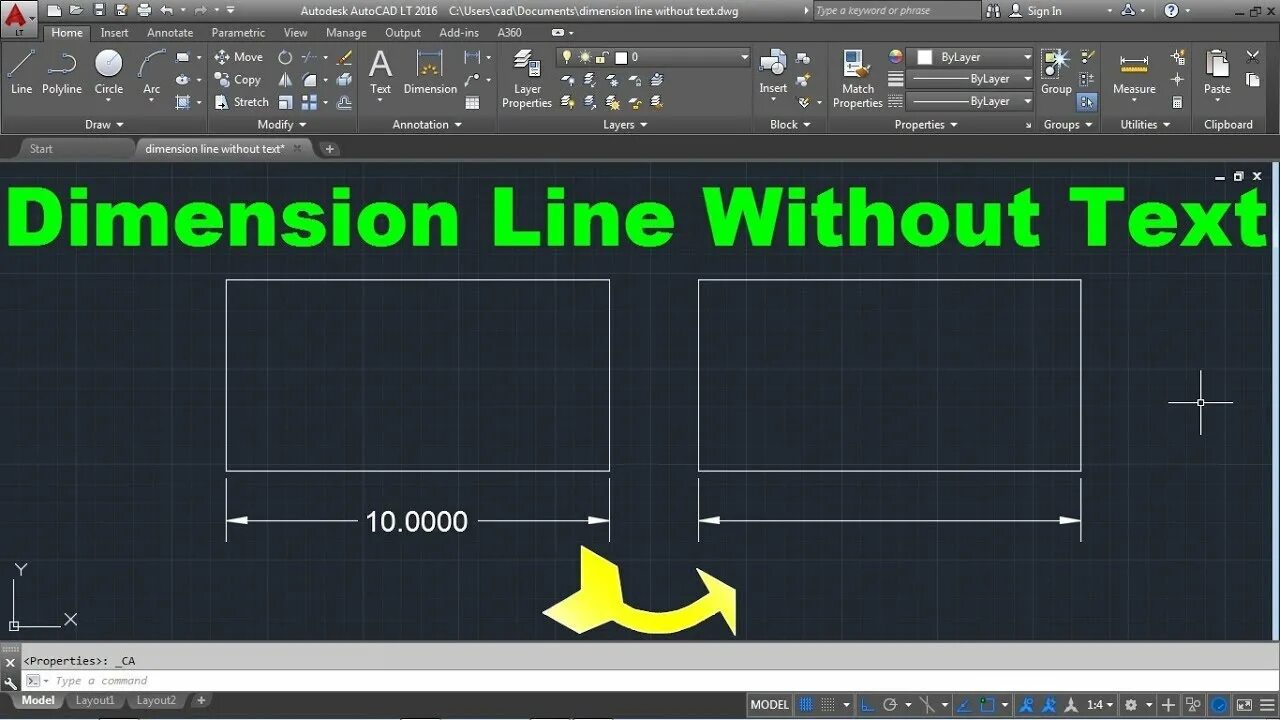Open the Manage ribbon tab

[x=346, y=33]
